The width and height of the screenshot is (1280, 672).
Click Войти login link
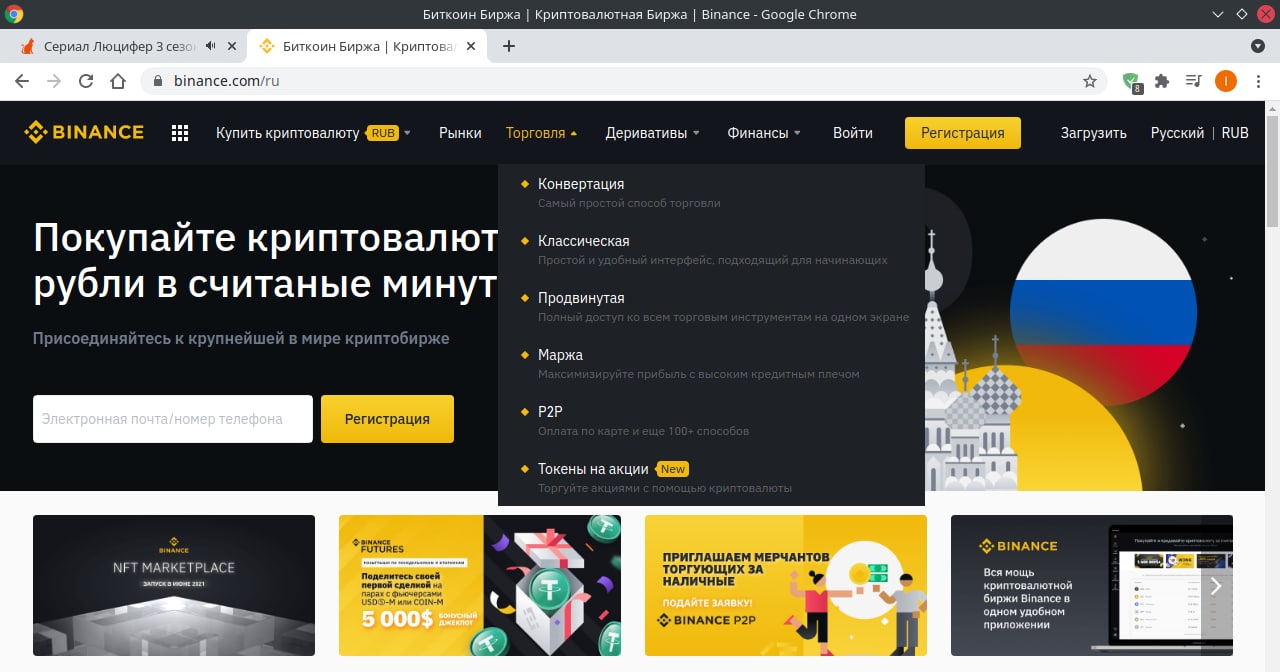[x=853, y=133]
